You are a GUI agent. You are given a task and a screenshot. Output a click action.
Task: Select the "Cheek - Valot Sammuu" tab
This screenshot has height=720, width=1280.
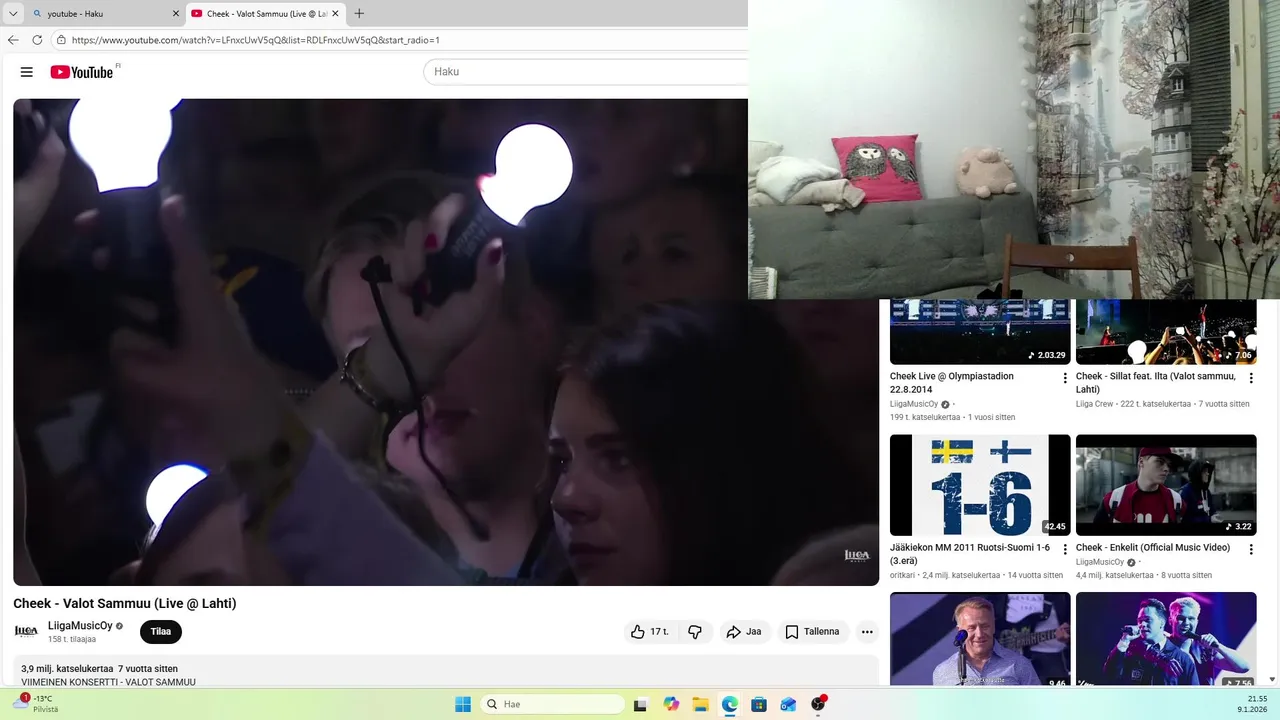pos(265,14)
